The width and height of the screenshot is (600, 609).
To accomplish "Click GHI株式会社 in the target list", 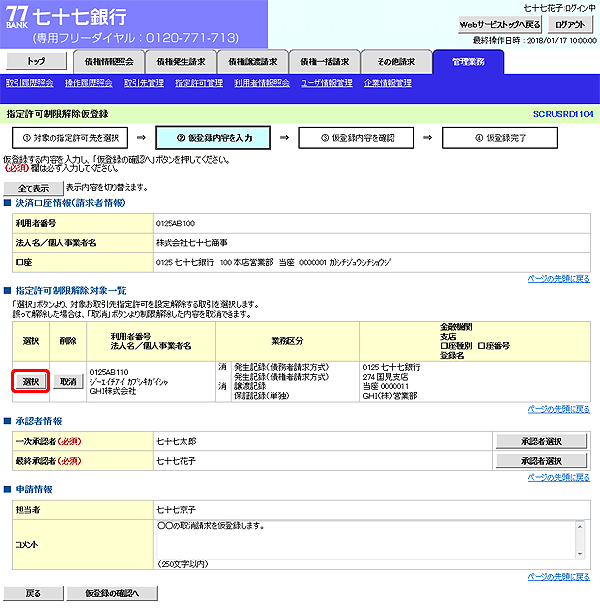I will [113, 391].
